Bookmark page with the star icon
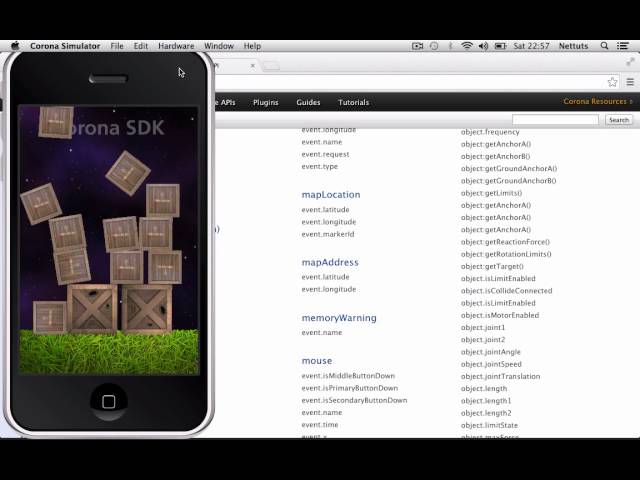 pos(612,82)
